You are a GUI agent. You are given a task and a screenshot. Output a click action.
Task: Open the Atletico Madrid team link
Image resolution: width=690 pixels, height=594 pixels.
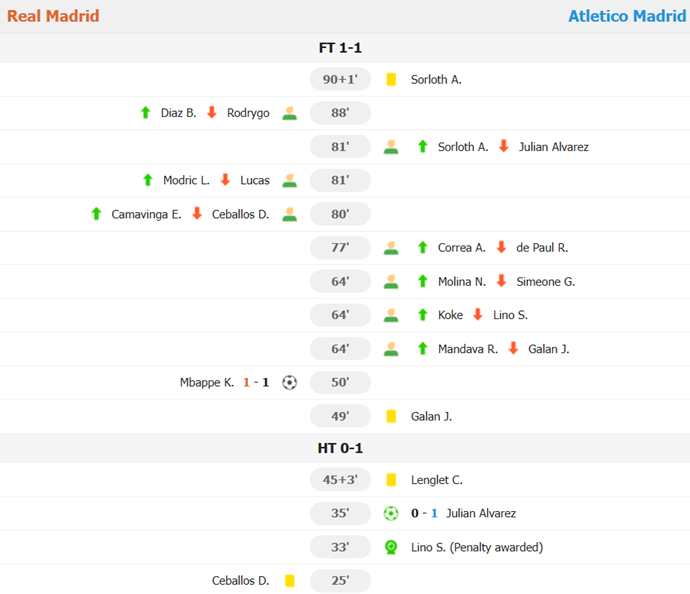(627, 16)
